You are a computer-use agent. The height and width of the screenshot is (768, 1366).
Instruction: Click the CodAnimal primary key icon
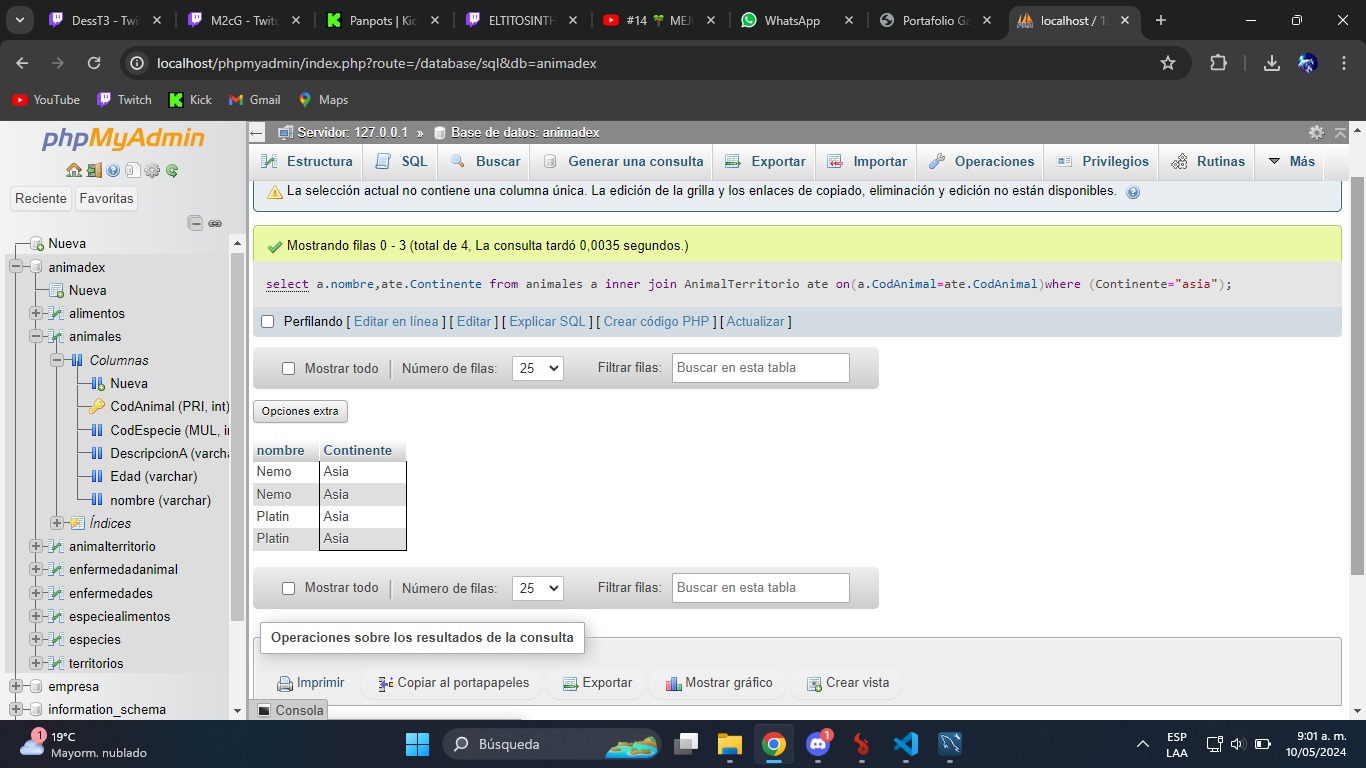[x=97, y=406]
